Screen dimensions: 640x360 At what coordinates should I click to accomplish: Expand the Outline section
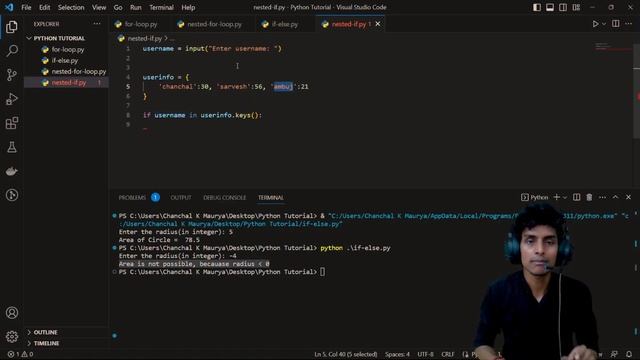coord(66,332)
